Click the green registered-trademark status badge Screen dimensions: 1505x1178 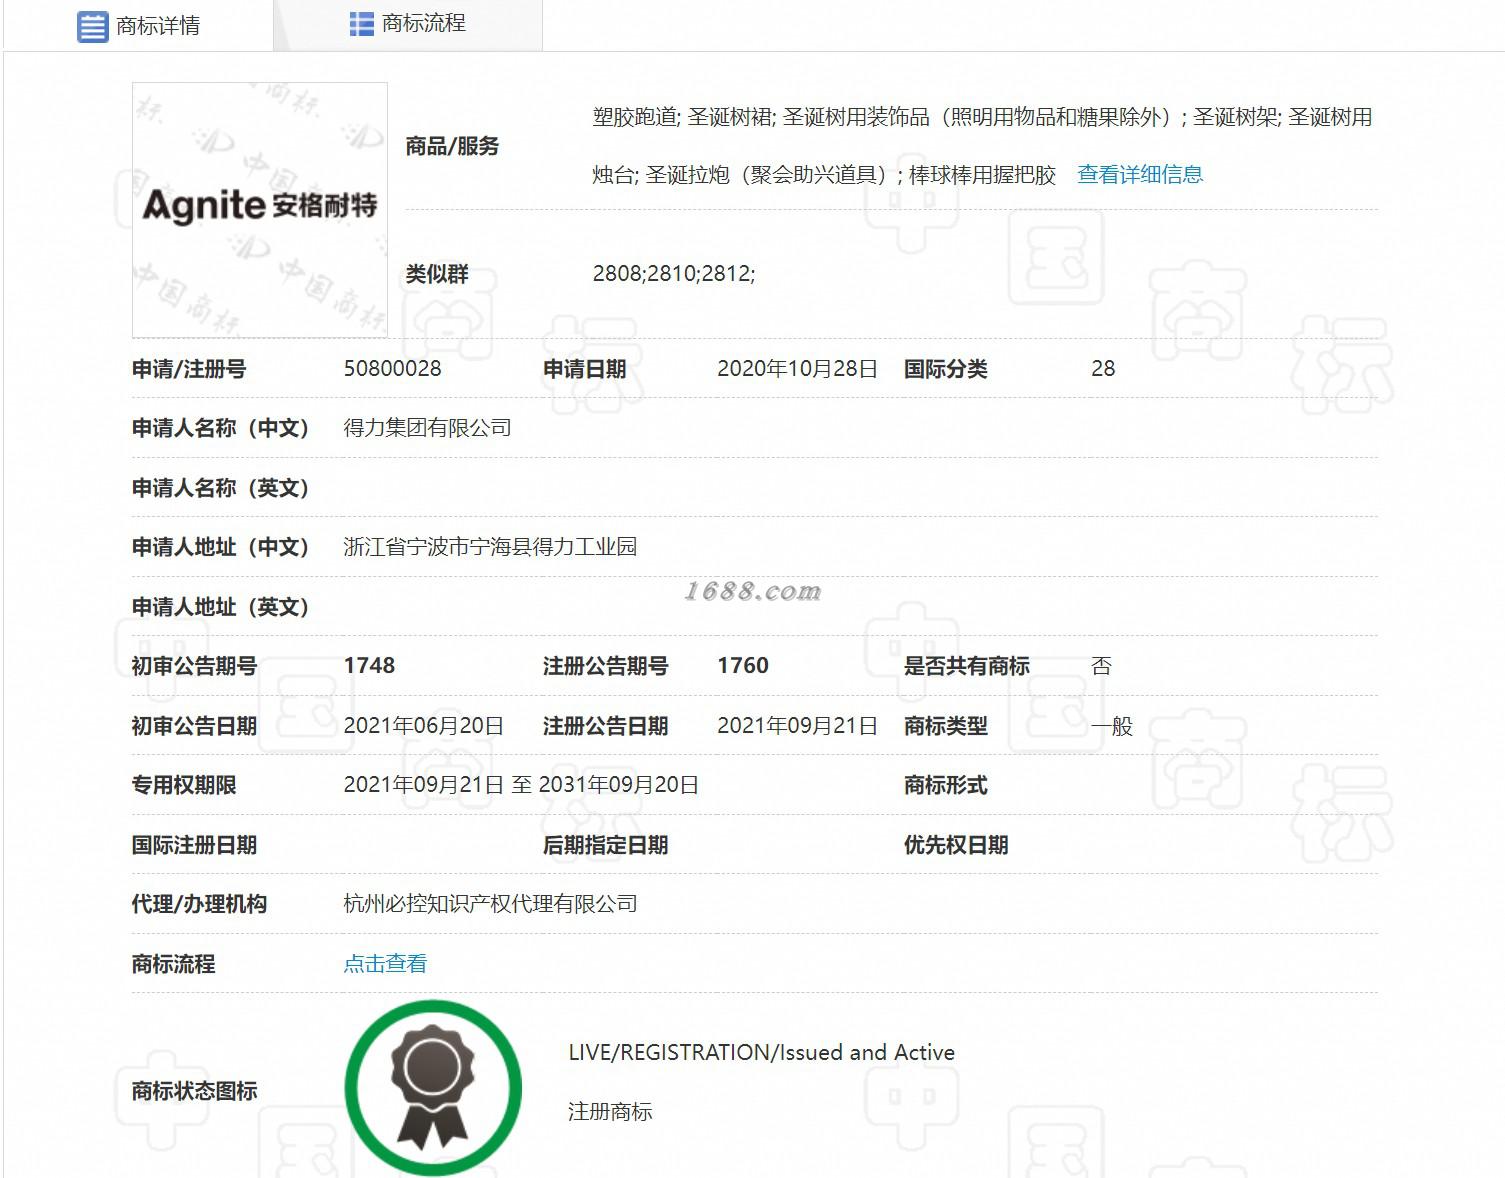pos(433,1088)
